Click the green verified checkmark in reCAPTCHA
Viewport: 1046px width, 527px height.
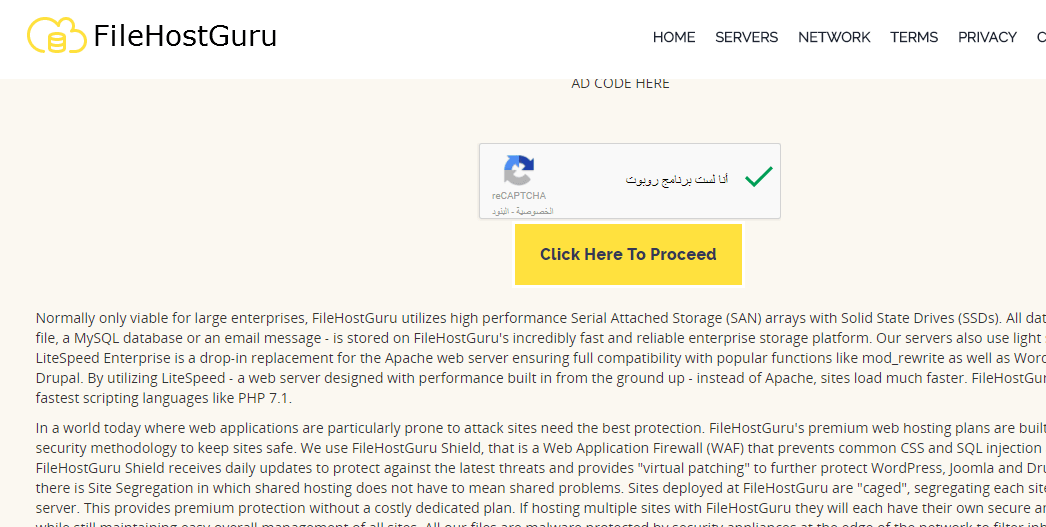[x=759, y=177]
